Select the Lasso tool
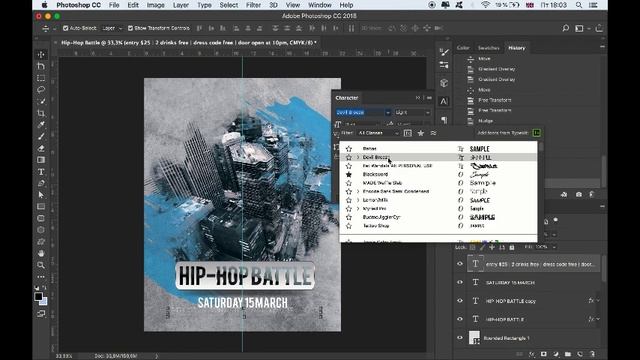The height and width of the screenshot is (360, 640). click(x=41, y=89)
